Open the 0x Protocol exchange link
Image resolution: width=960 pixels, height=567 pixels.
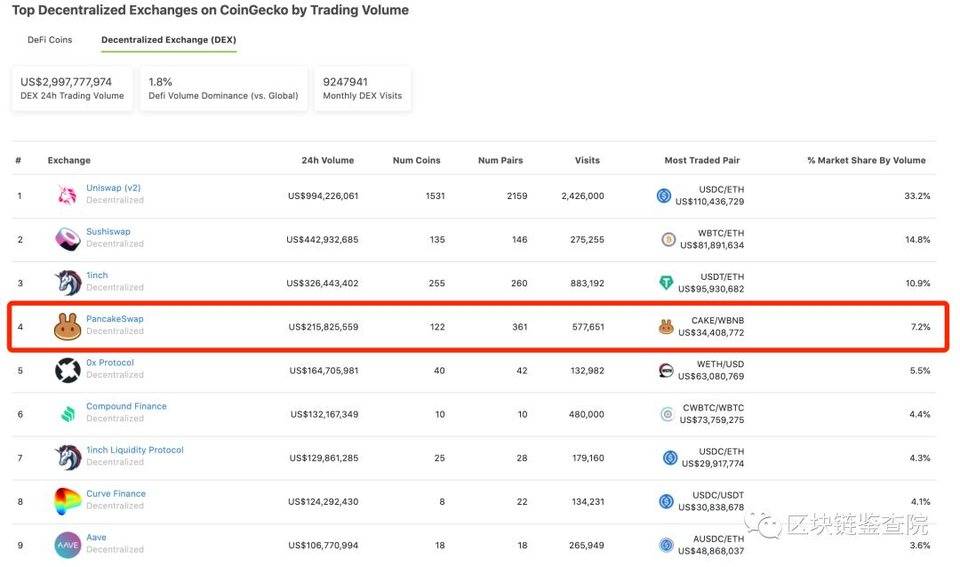click(x=110, y=362)
